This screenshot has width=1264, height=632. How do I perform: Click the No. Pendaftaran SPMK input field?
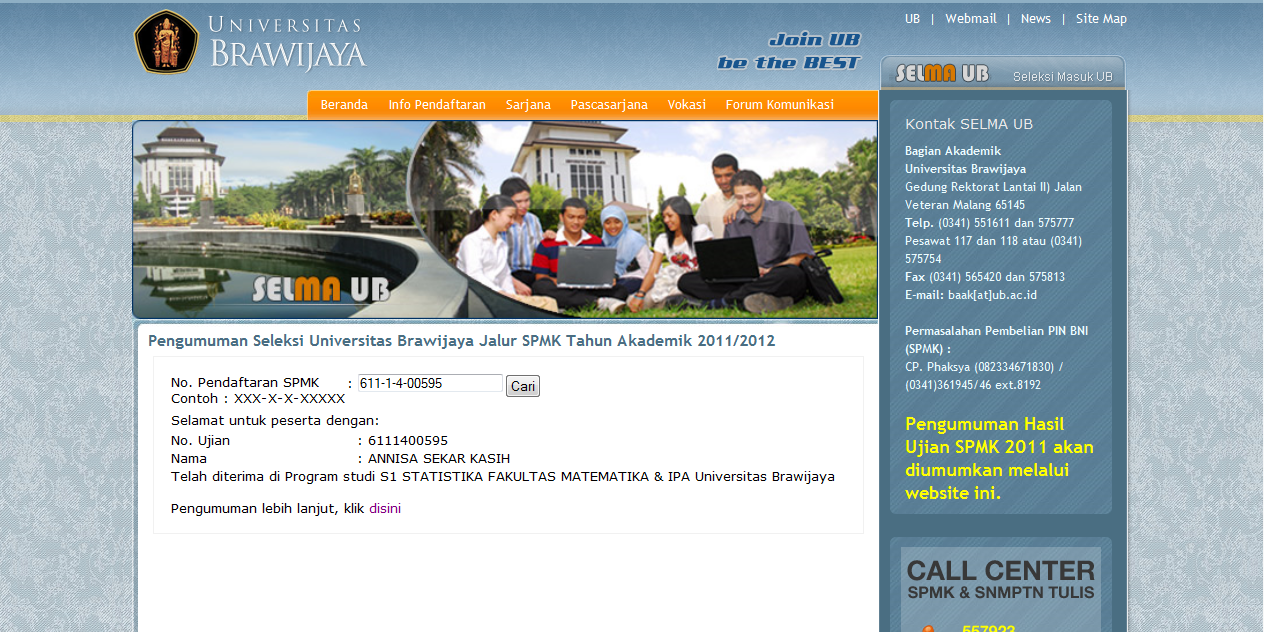click(430, 383)
